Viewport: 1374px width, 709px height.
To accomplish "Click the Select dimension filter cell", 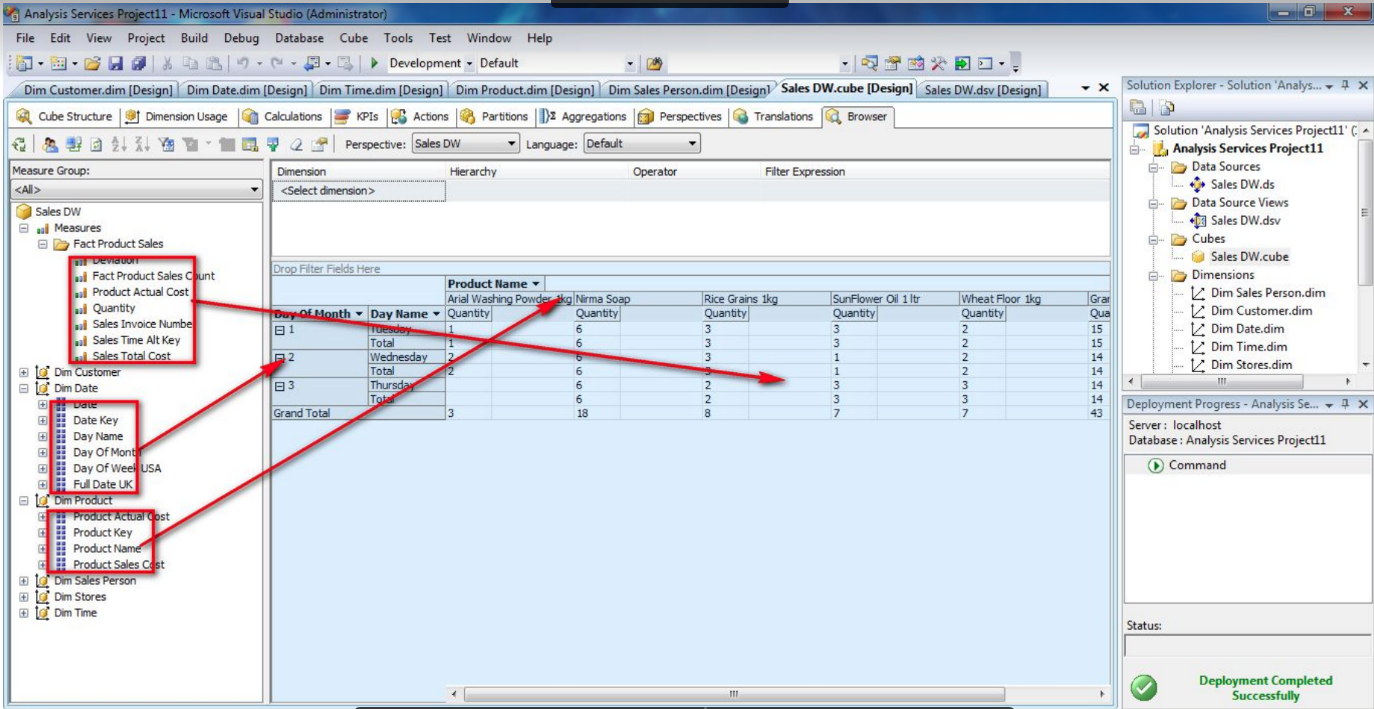I will (358, 190).
